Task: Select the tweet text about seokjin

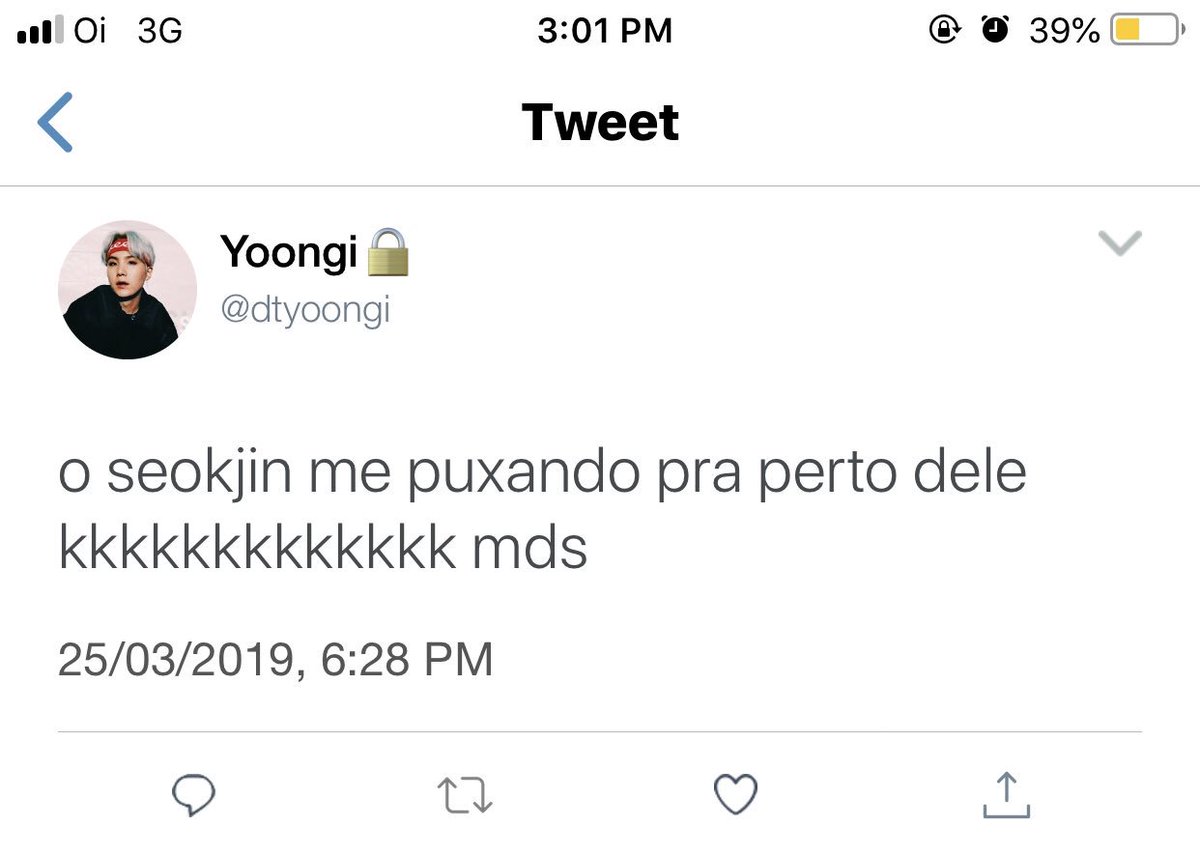Action: coord(543,512)
